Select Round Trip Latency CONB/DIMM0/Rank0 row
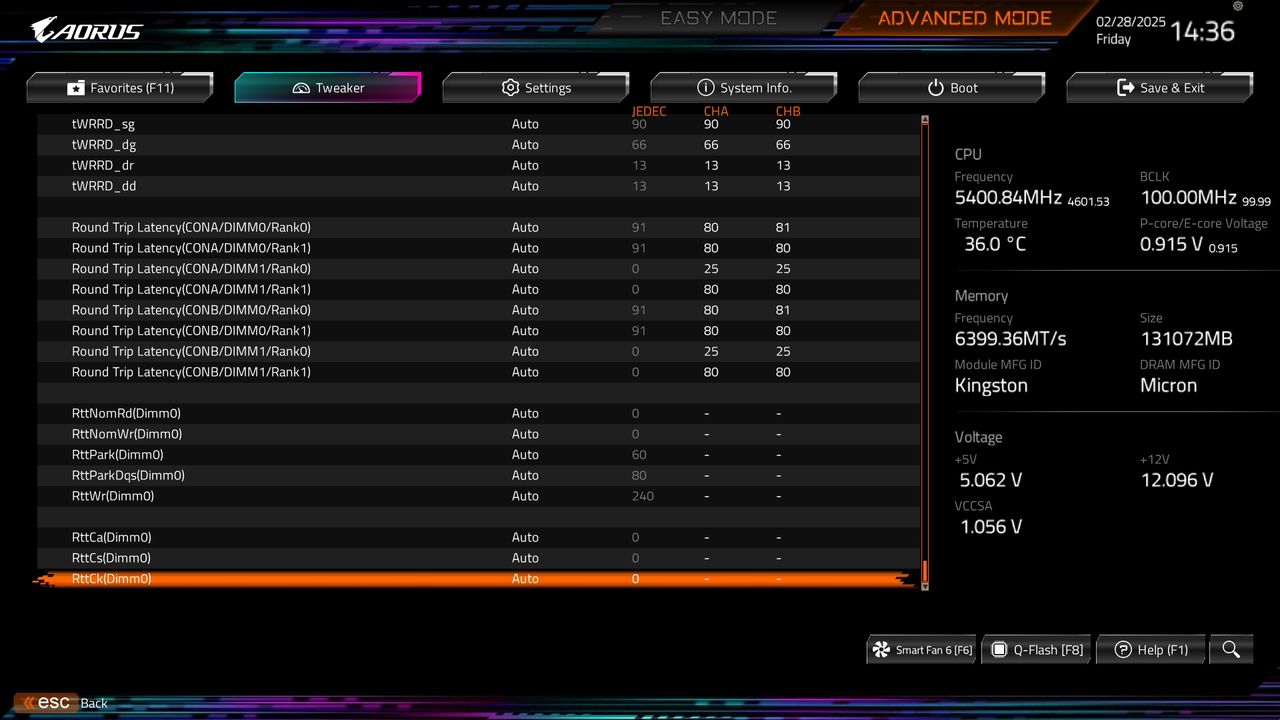1280x720 pixels. click(478, 310)
